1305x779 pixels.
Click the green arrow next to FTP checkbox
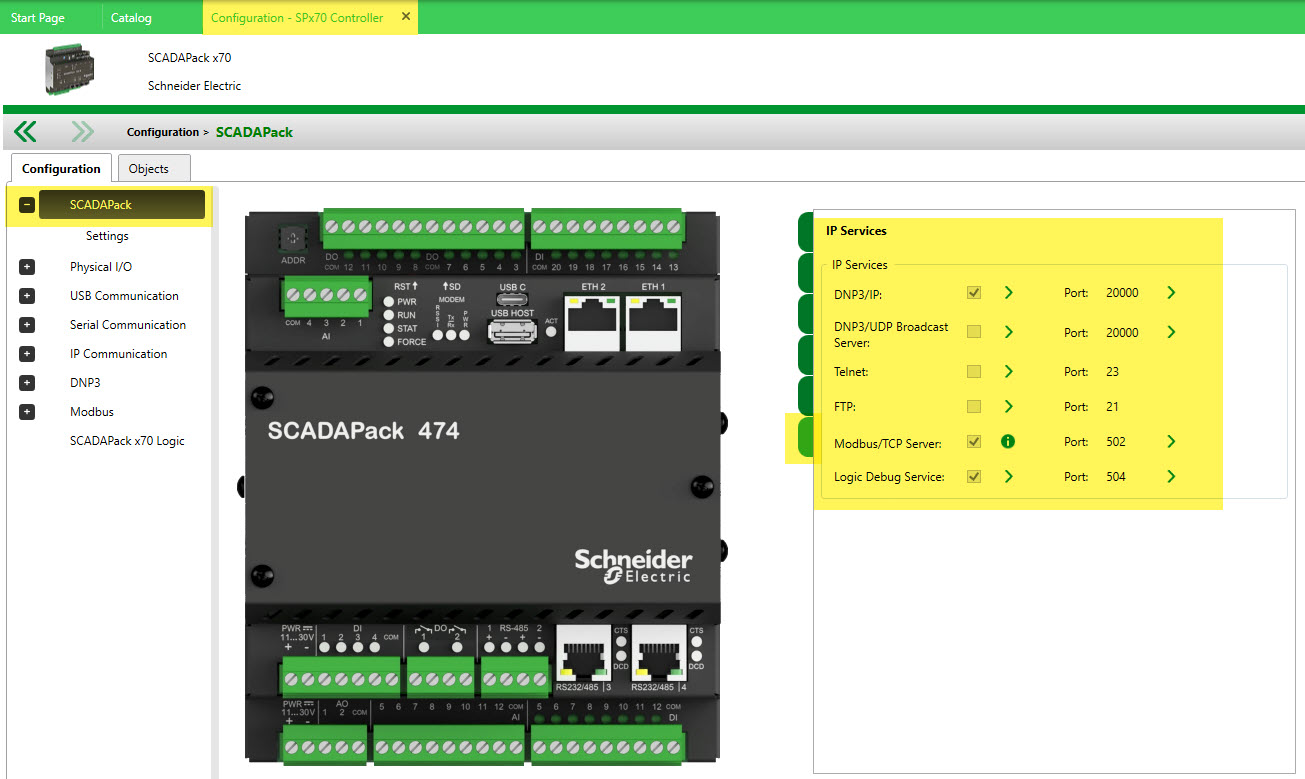pos(1008,407)
